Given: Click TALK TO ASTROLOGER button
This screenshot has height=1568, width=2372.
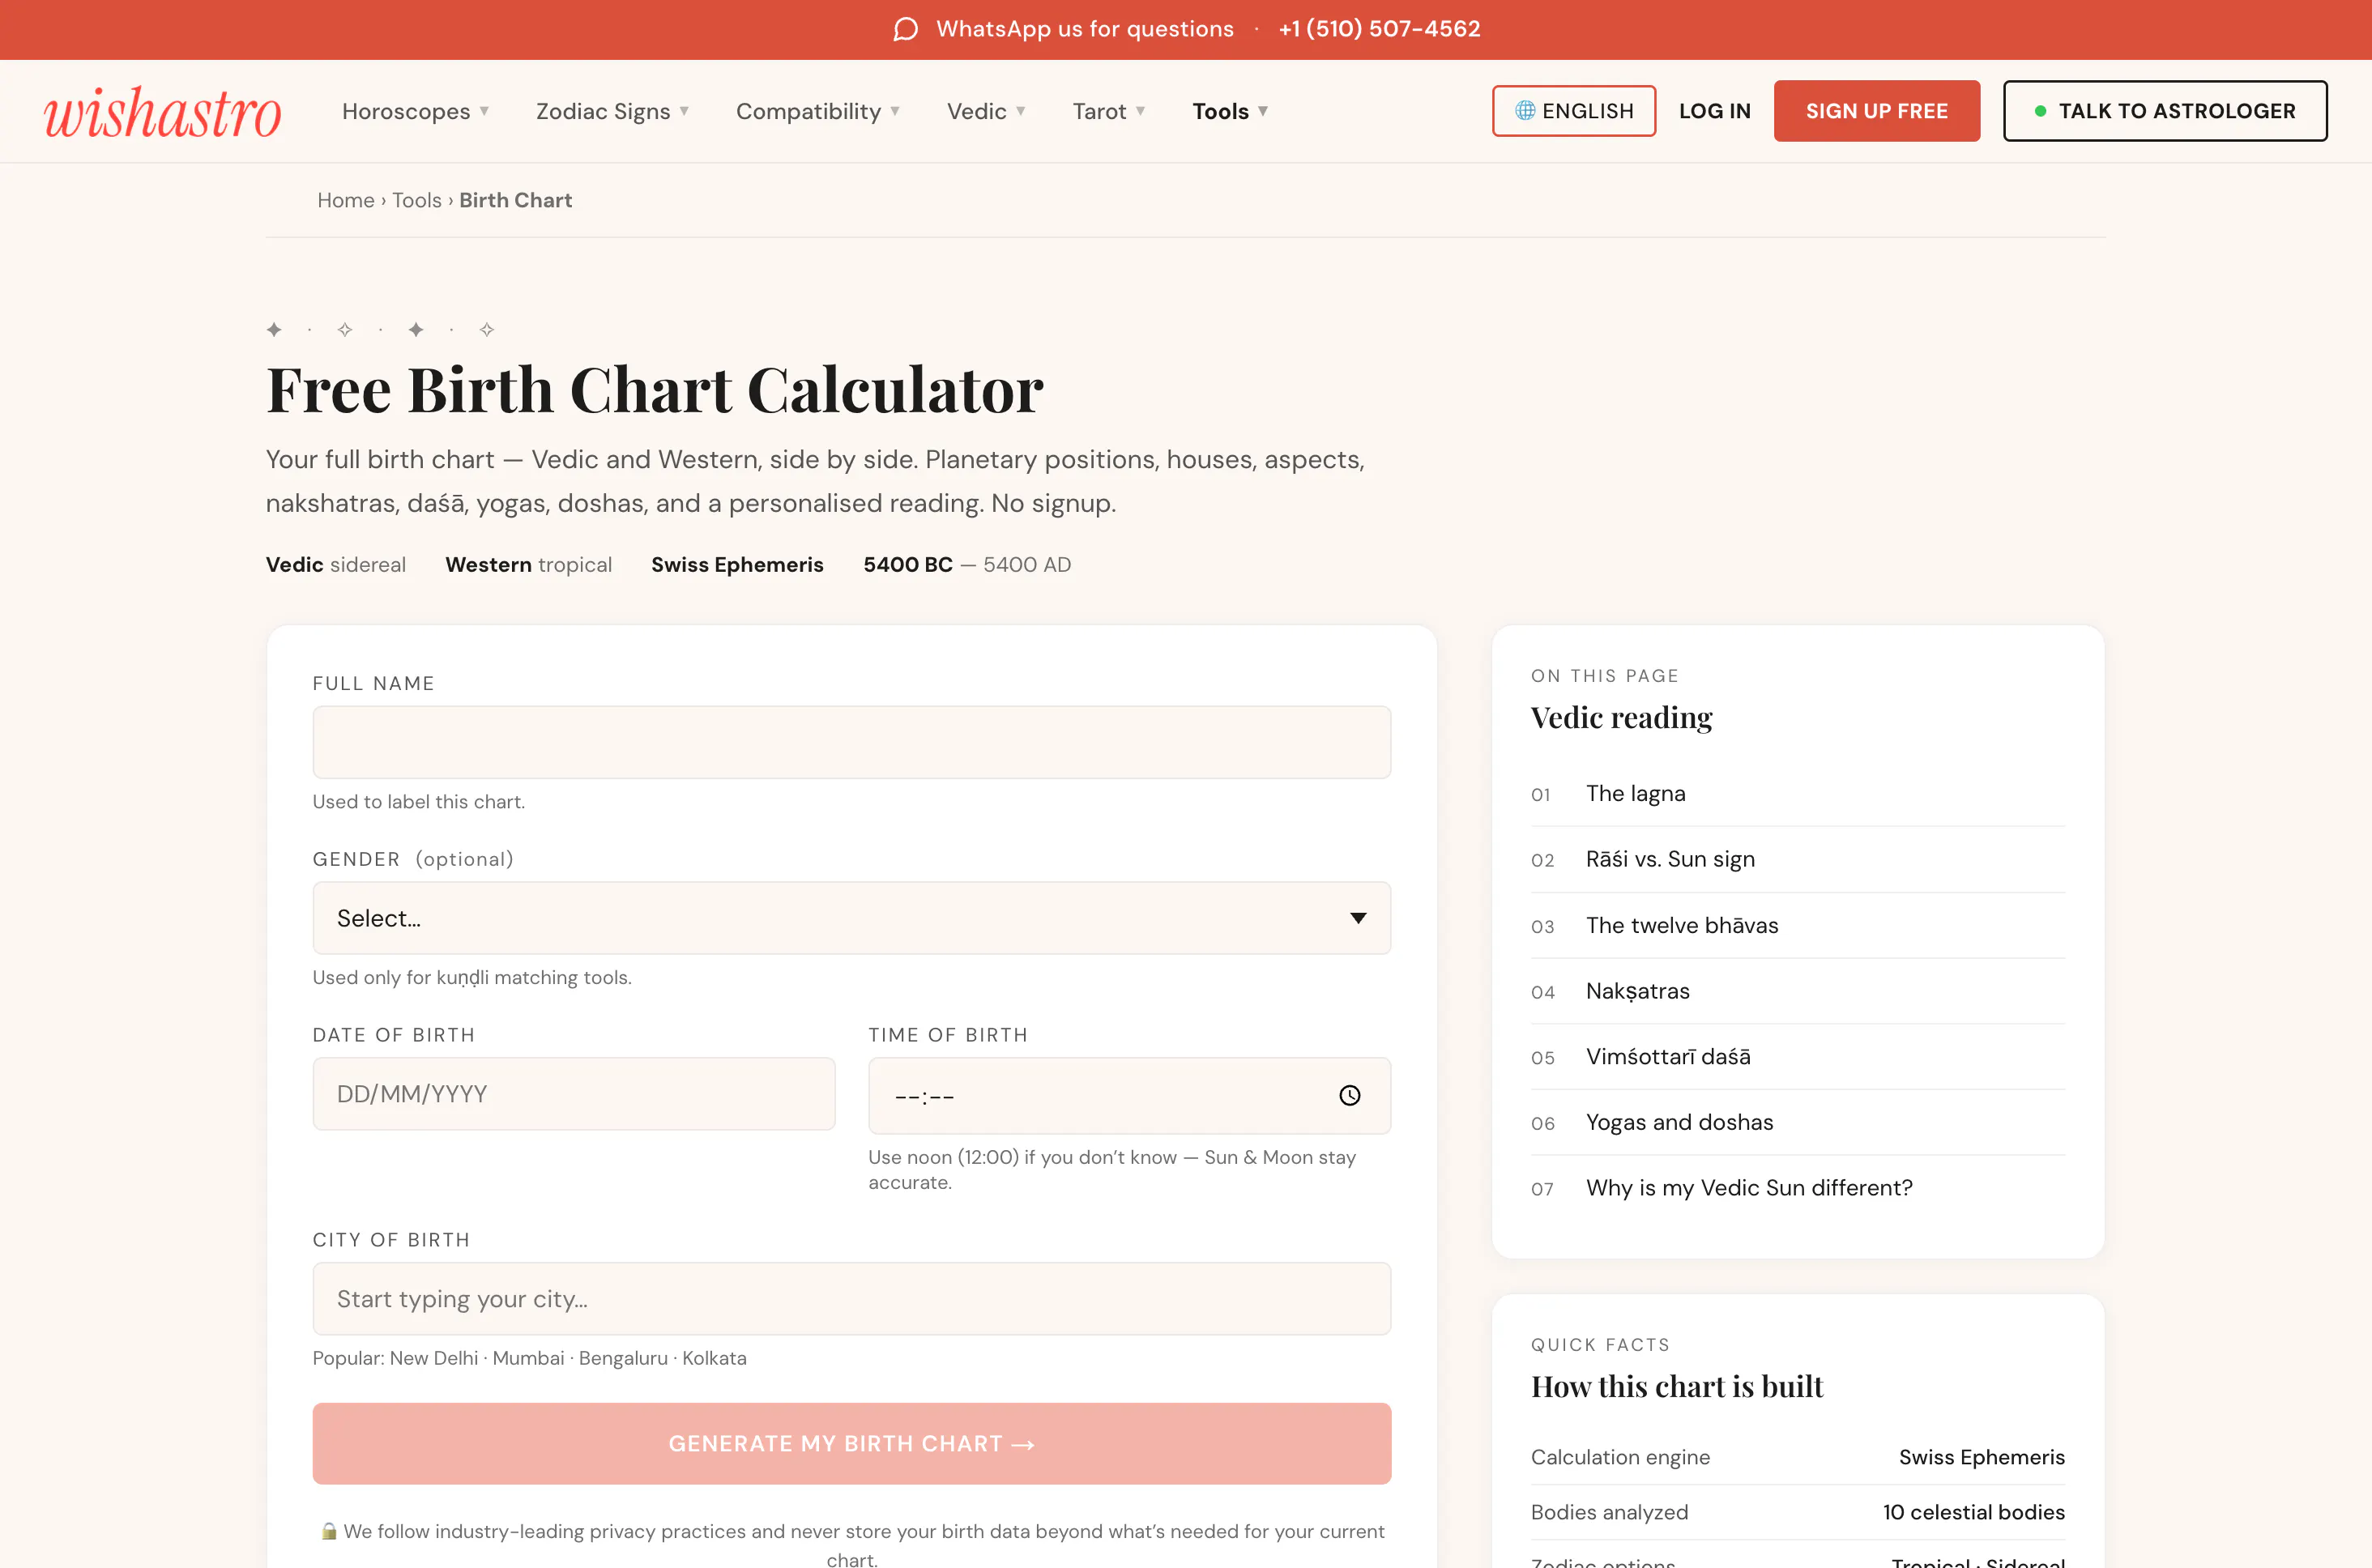Looking at the screenshot, I should [x=2165, y=111].
